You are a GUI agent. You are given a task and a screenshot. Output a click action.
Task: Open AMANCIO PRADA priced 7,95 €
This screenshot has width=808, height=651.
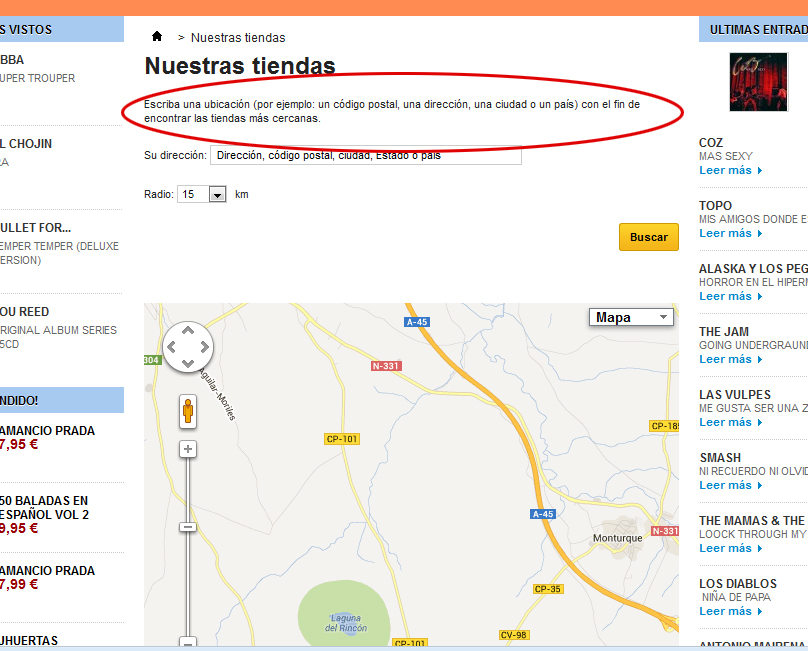pos(47,431)
